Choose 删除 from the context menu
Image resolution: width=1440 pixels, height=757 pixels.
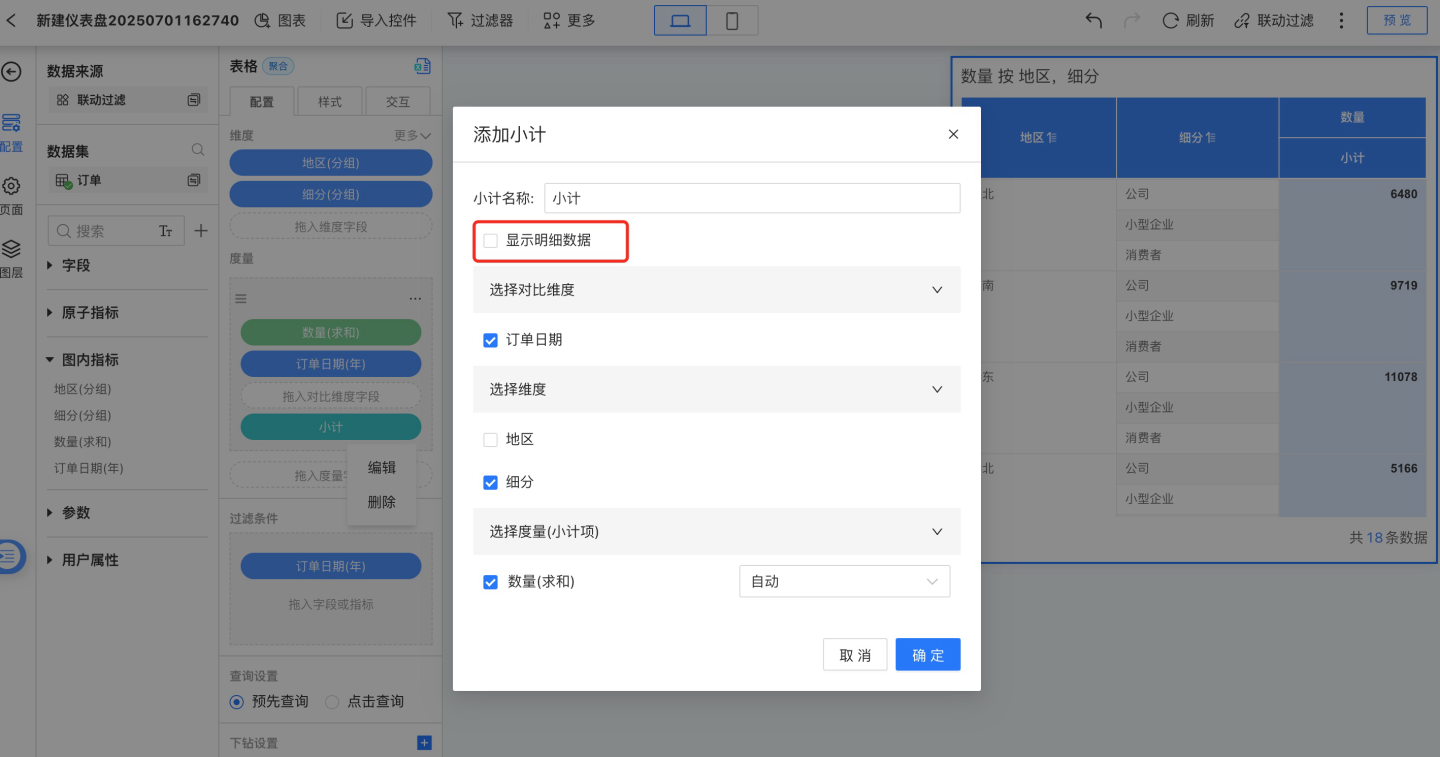pyautogui.click(x=381, y=502)
